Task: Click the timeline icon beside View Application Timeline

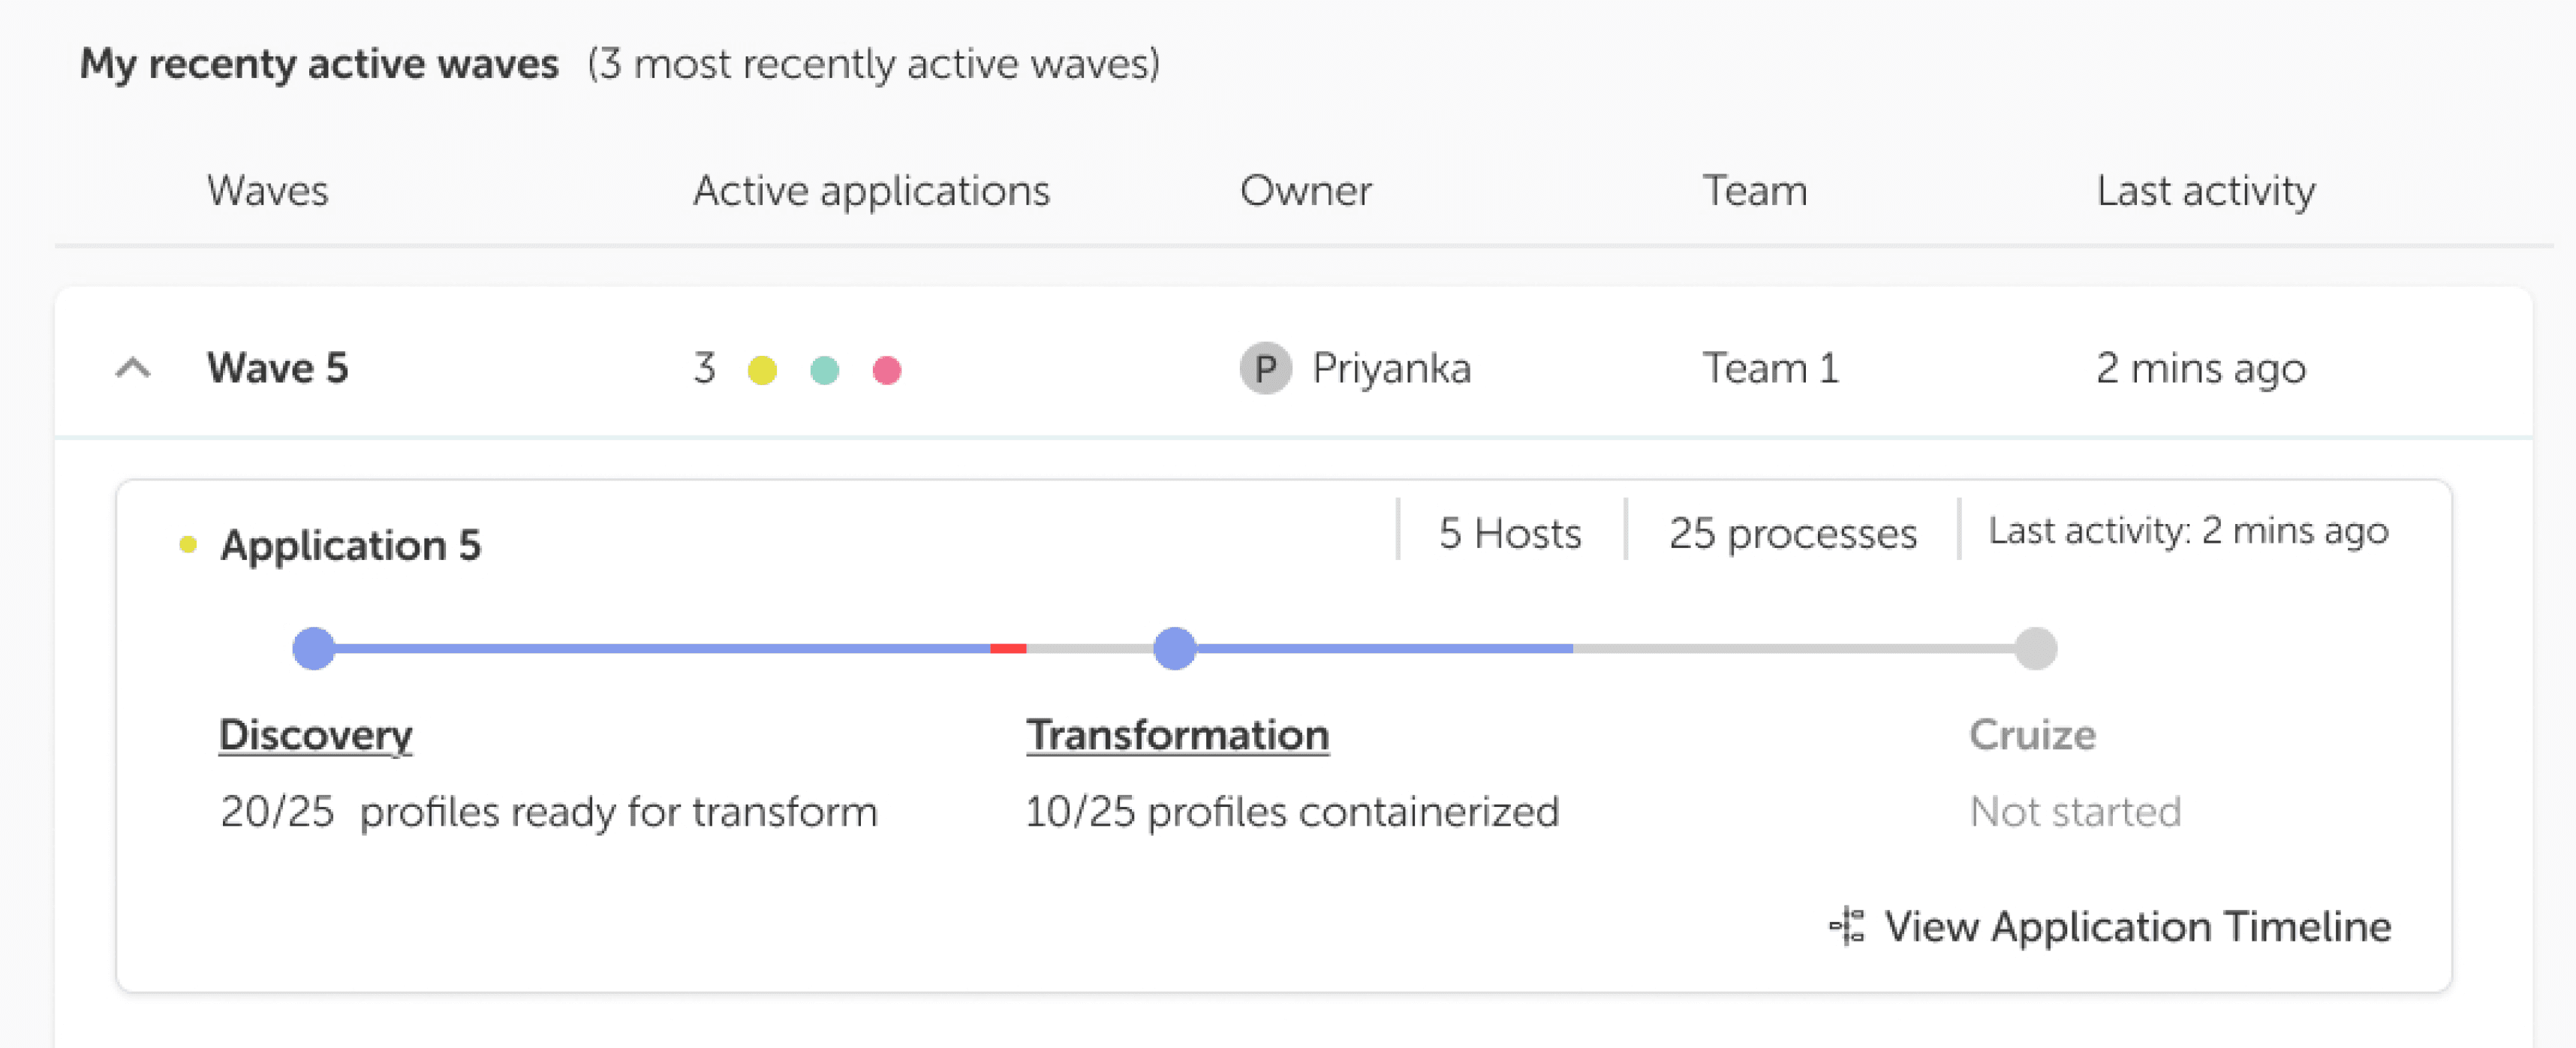Action: 1846,926
